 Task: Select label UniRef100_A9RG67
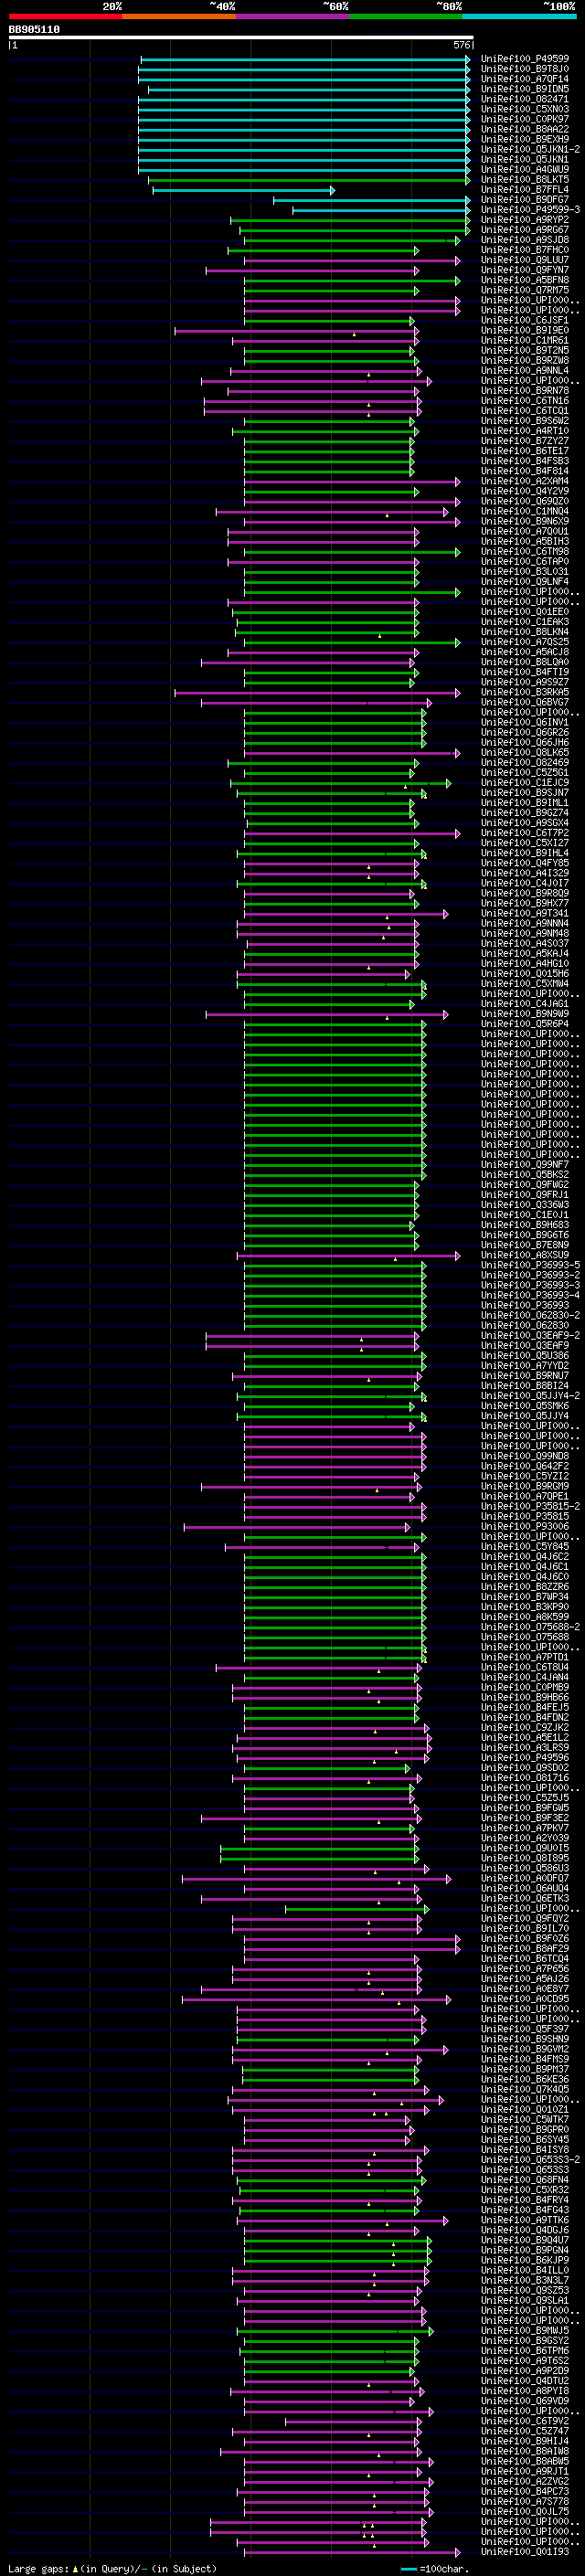click(x=525, y=230)
